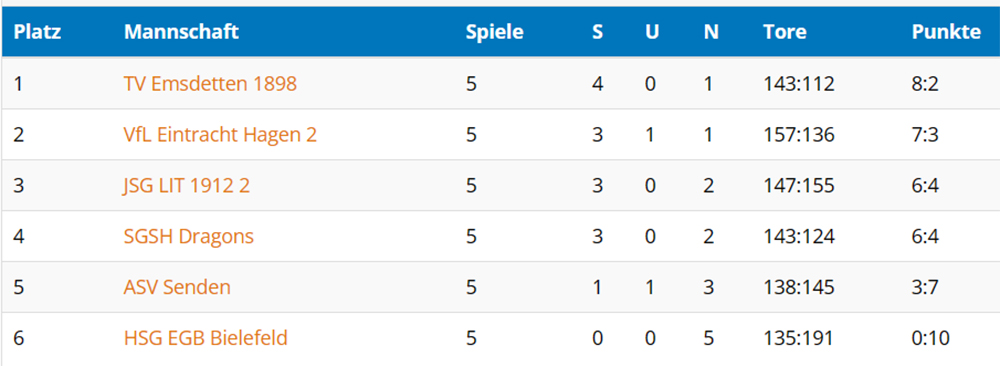This screenshot has width=1000, height=366.
Task: Click the U draws column header
Action: 651,32
